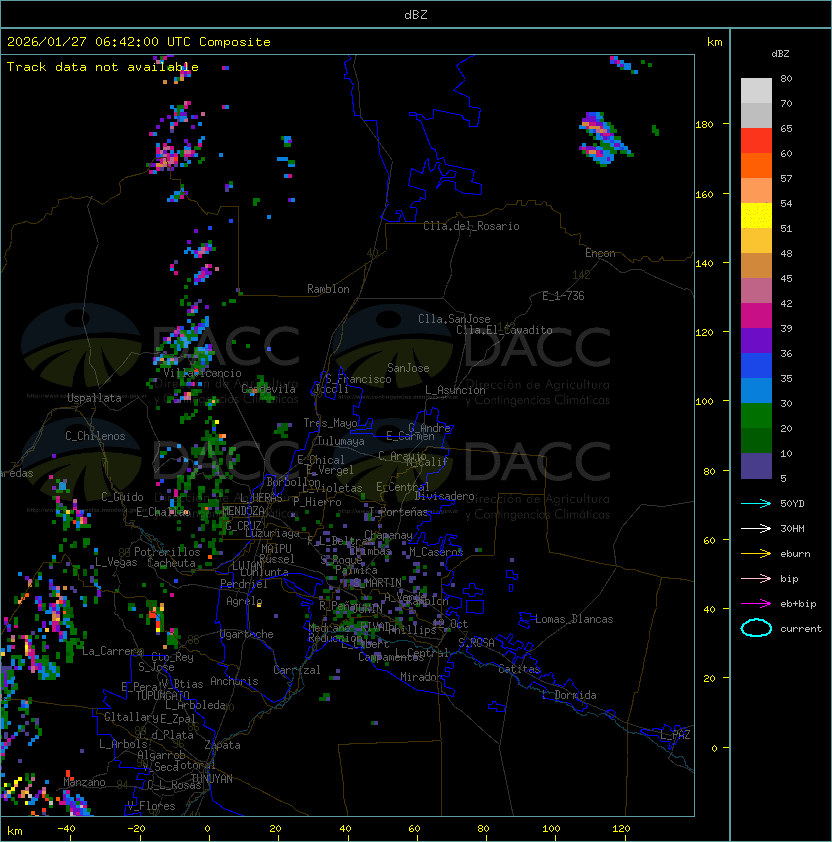Click the Clla.SanJose map label

pyautogui.click(x=454, y=319)
